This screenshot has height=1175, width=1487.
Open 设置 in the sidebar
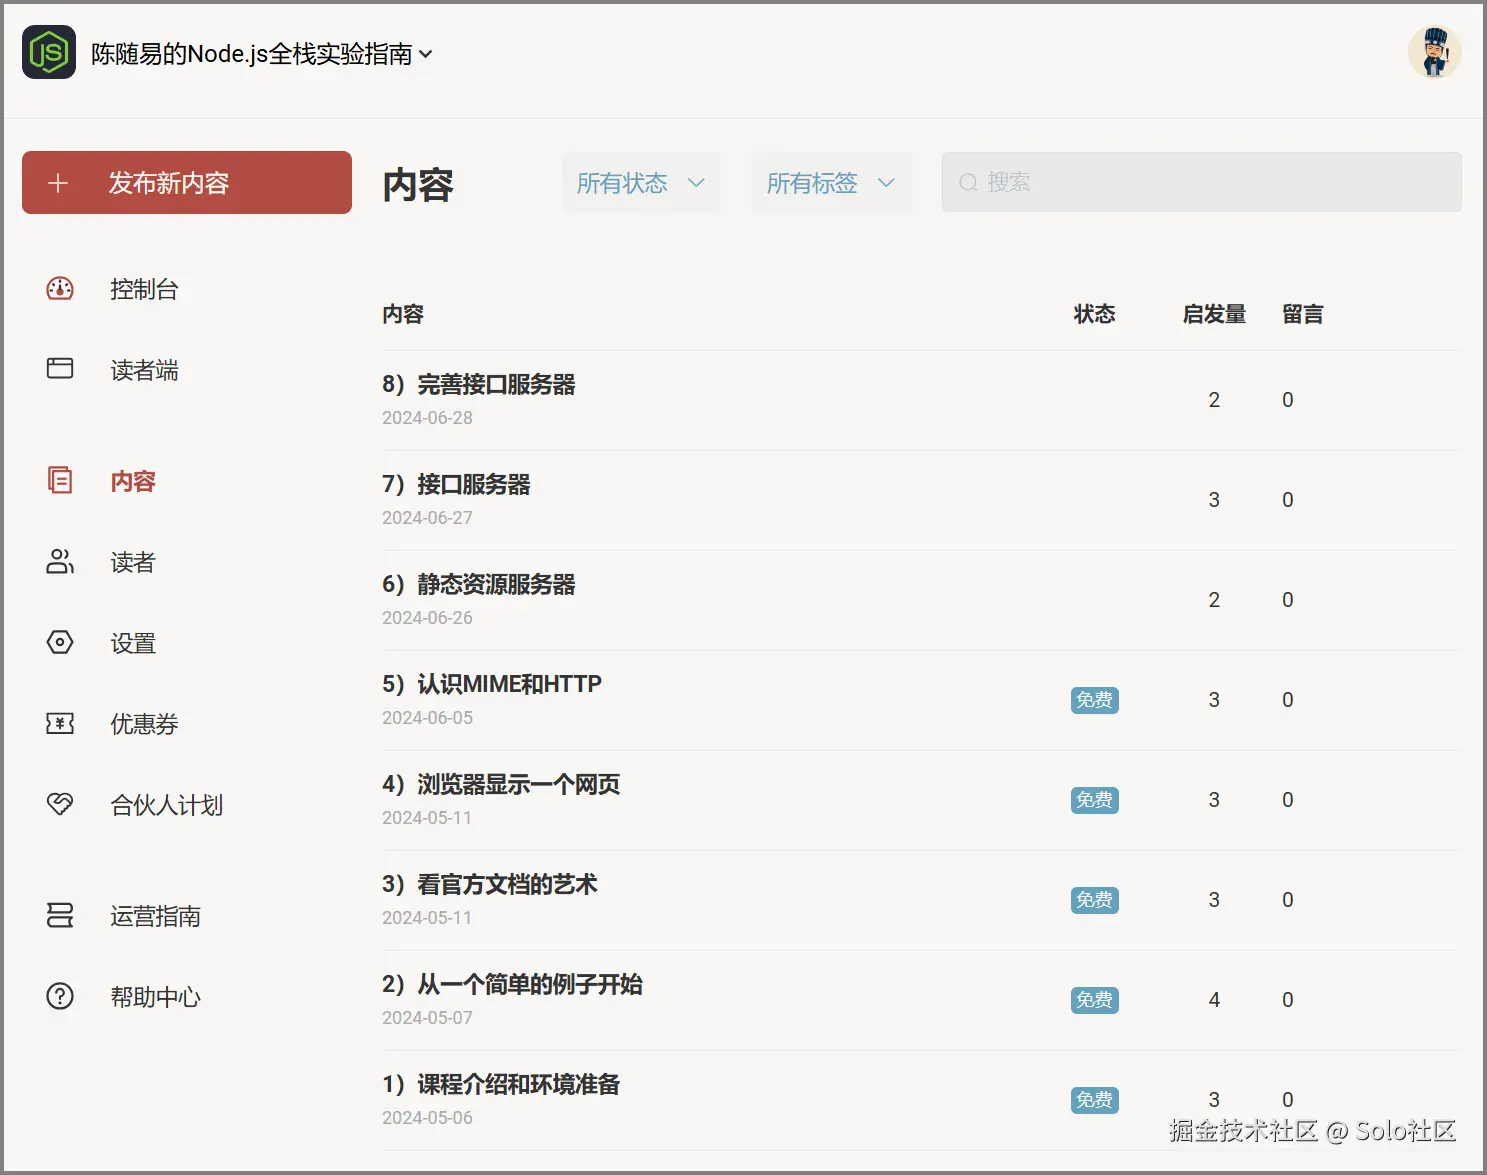coord(133,643)
